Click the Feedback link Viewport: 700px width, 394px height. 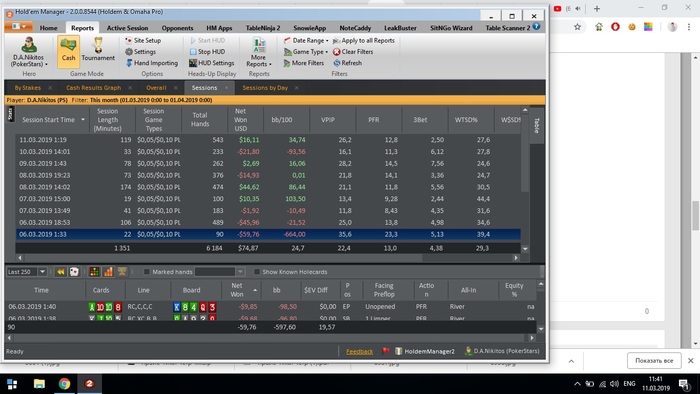pyautogui.click(x=359, y=352)
